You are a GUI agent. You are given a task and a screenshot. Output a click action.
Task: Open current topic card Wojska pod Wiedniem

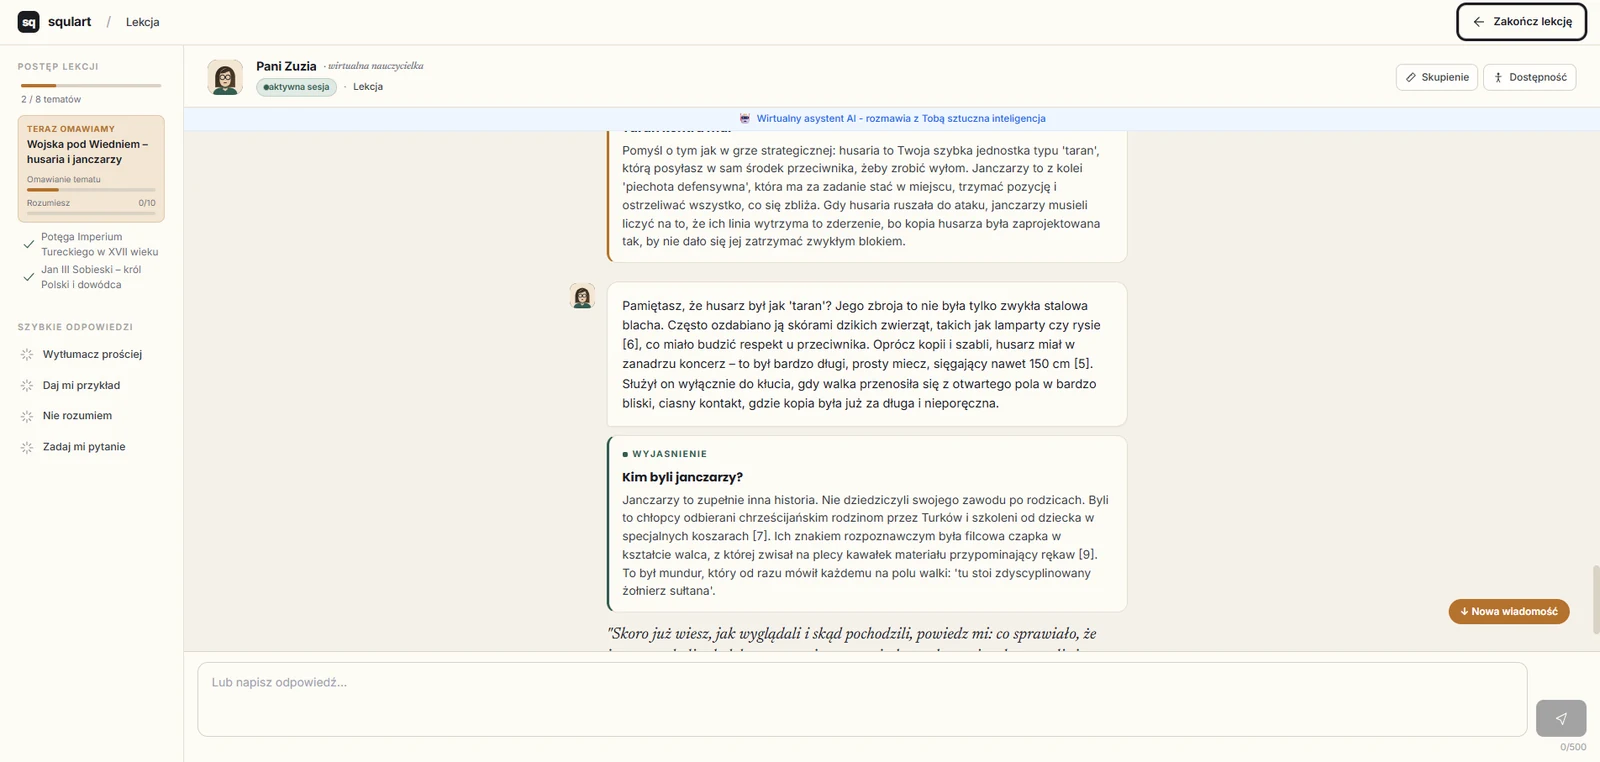point(91,168)
